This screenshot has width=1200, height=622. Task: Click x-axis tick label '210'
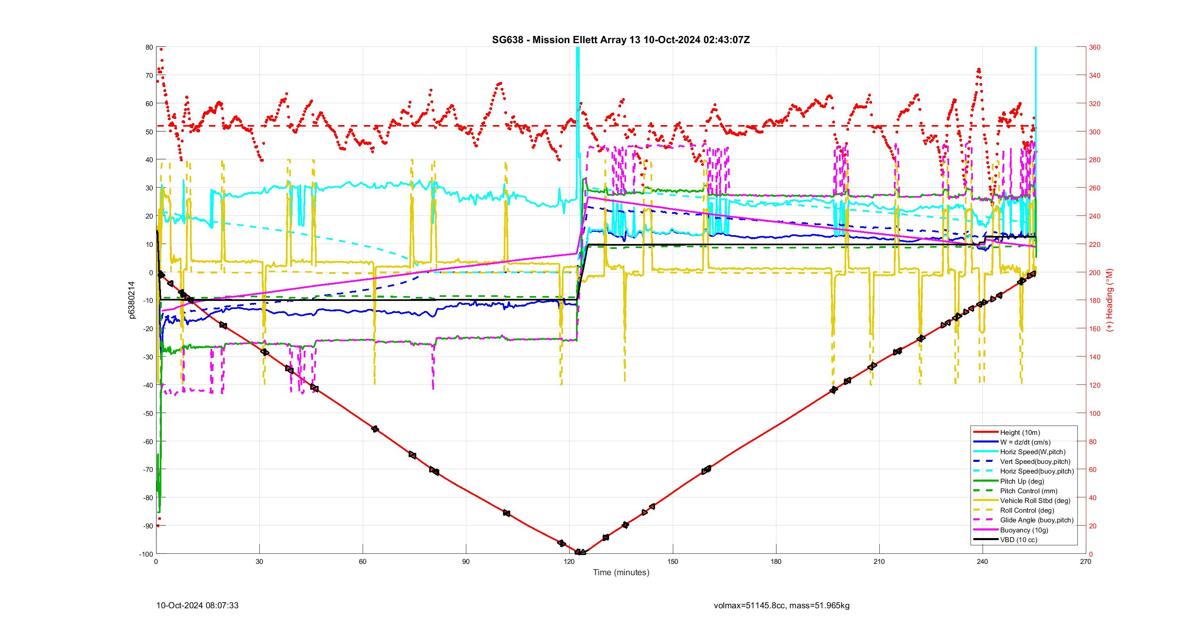click(x=879, y=562)
